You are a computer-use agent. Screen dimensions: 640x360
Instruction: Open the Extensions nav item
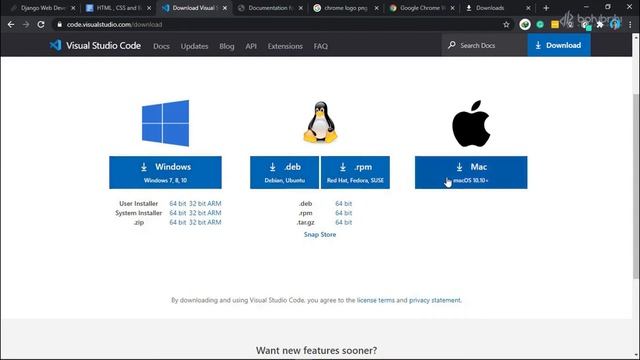(x=285, y=46)
